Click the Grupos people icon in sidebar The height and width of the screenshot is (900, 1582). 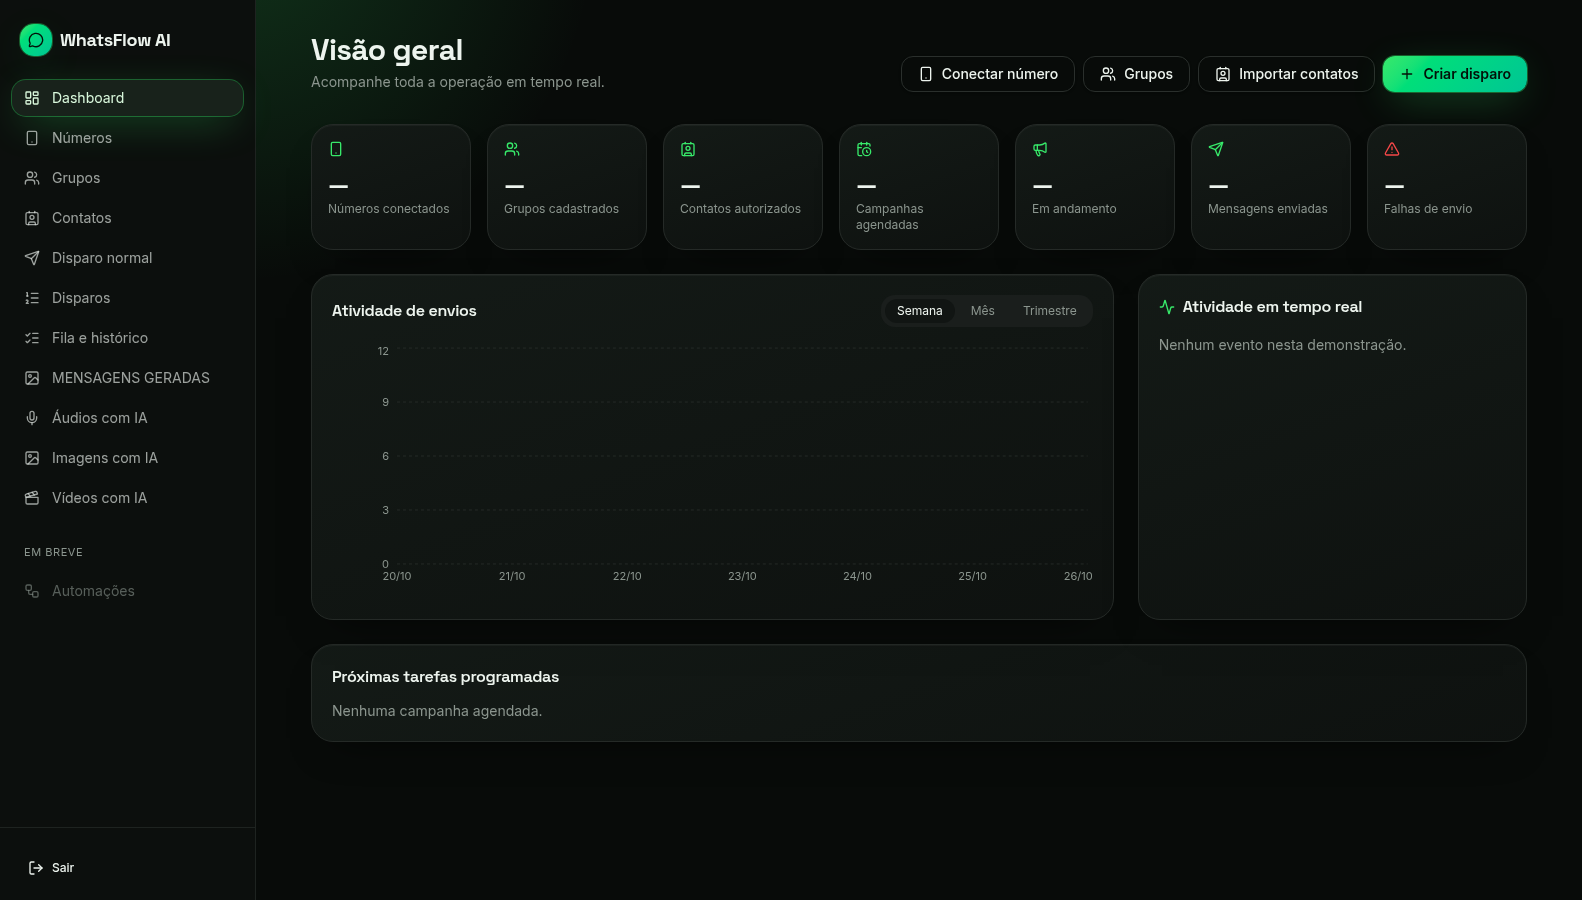(x=32, y=178)
